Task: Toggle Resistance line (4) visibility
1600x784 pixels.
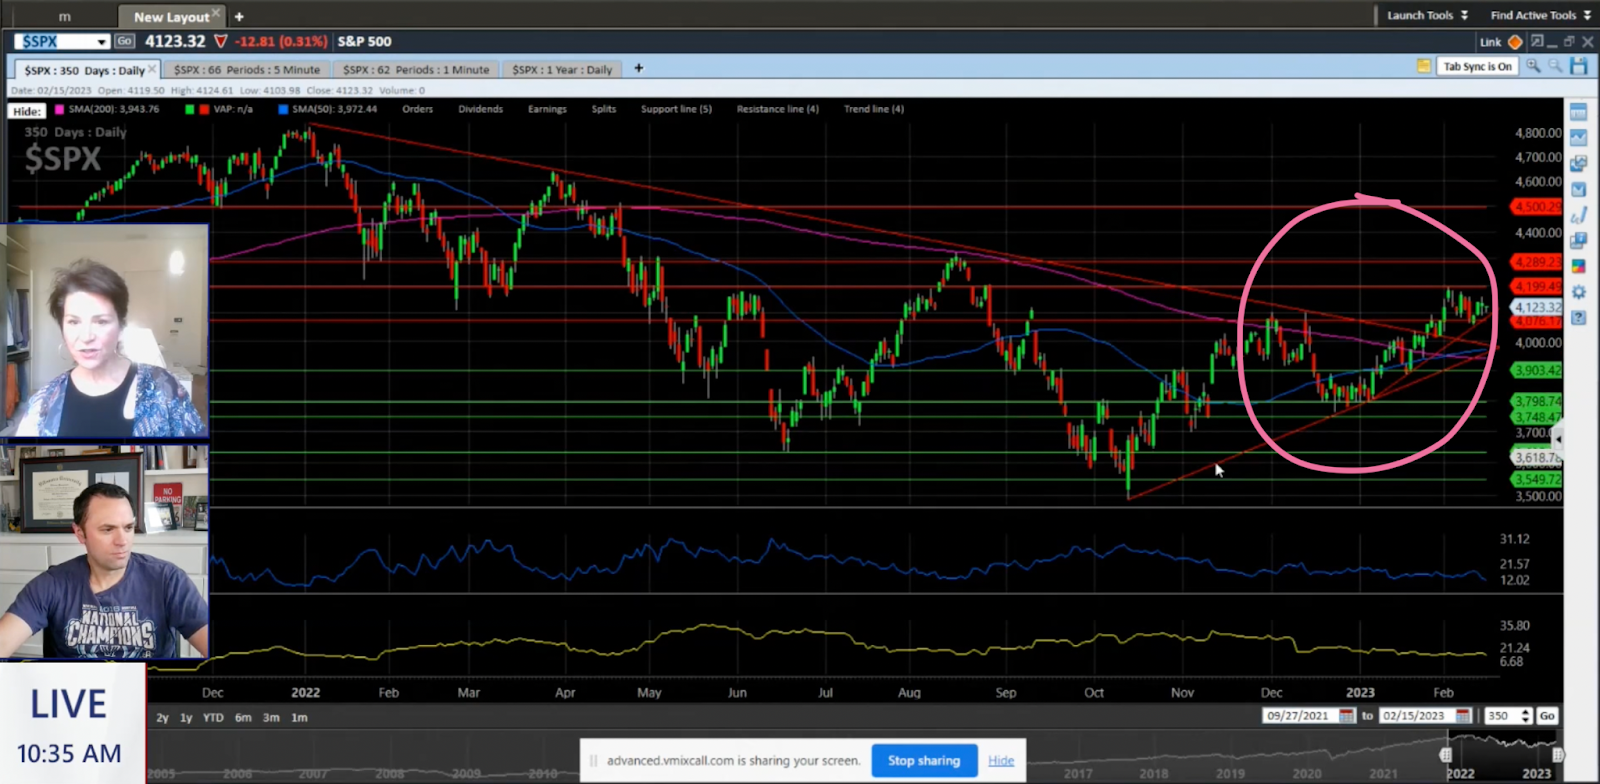Action: pos(778,109)
